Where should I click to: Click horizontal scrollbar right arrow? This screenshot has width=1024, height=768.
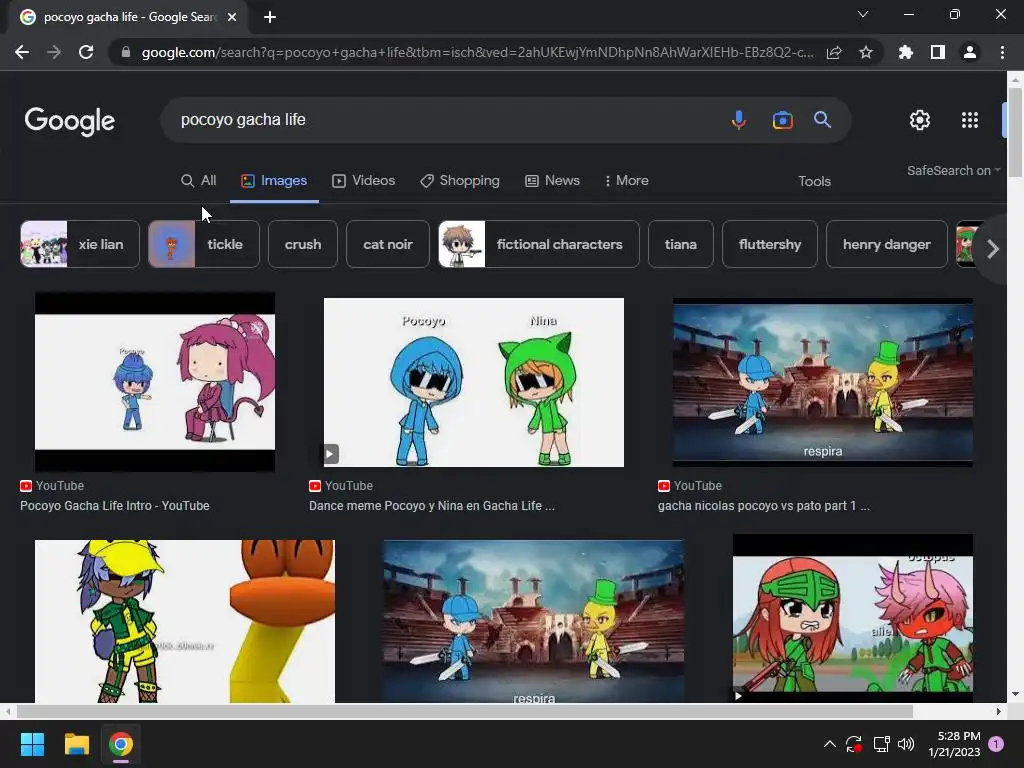999,711
